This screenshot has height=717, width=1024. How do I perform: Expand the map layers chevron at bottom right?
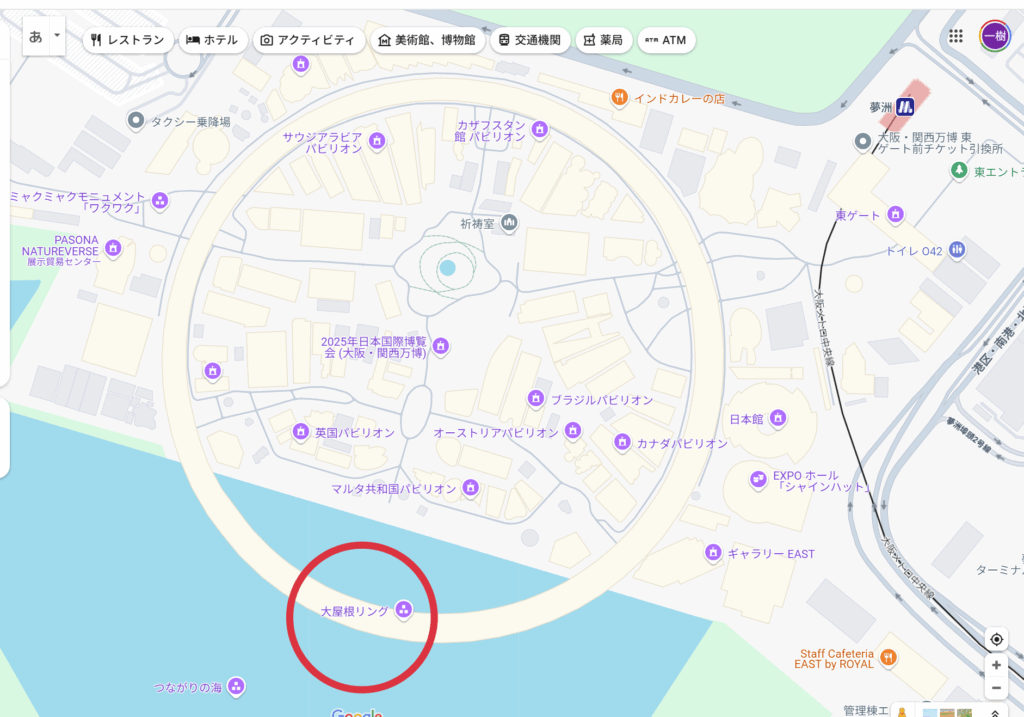(995, 713)
